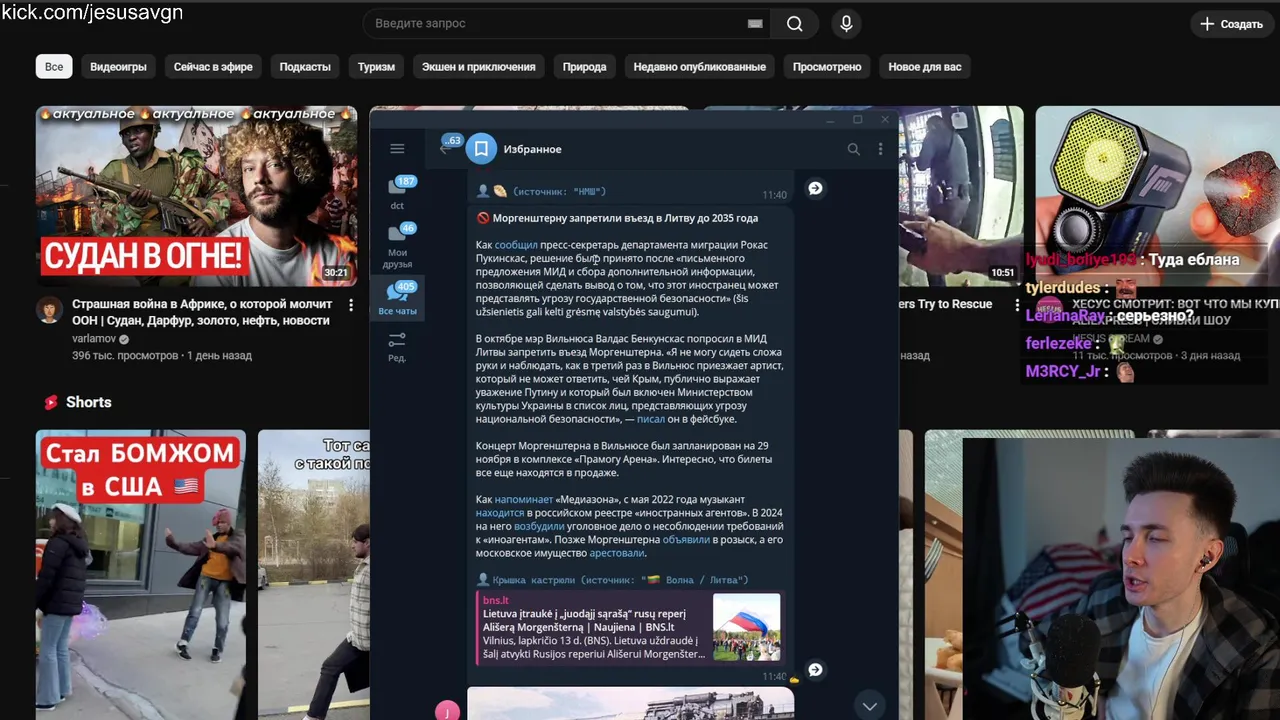The height and width of the screenshot is (720, 1280).
Task: Open the Мои друзья chat folder
Action: [x=397, y=246]
